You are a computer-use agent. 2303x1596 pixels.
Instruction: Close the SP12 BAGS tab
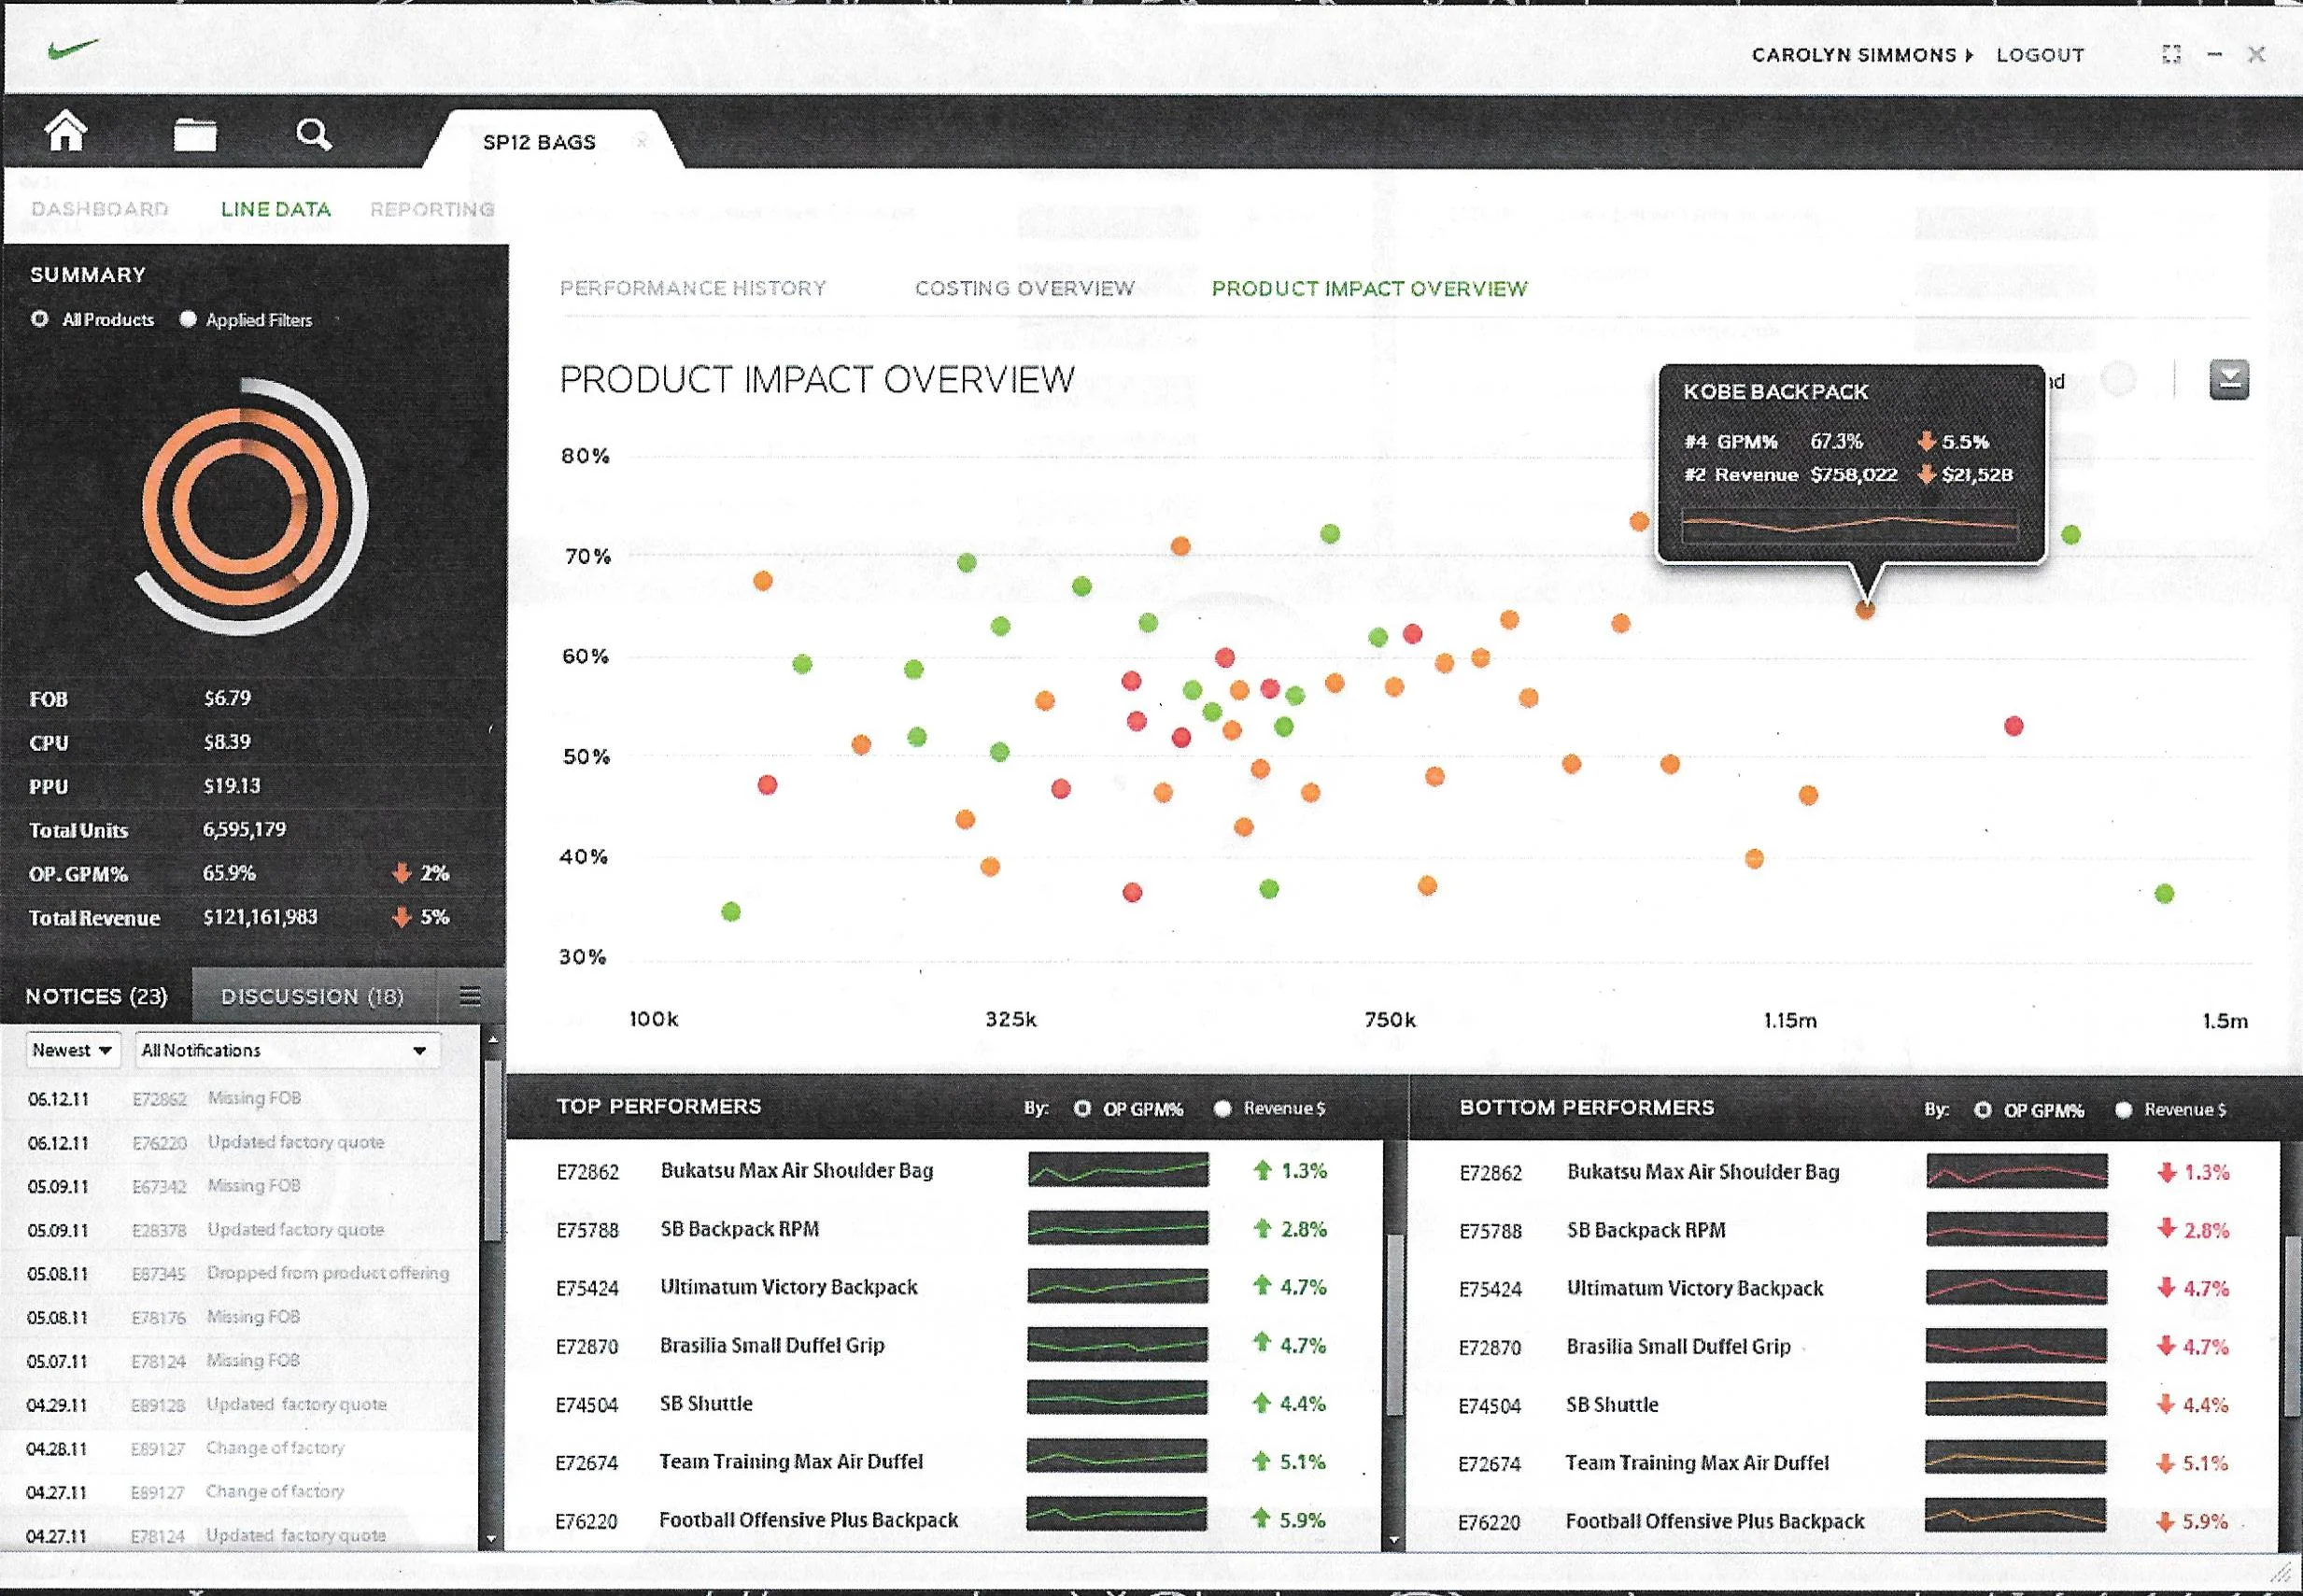(641, 142)
